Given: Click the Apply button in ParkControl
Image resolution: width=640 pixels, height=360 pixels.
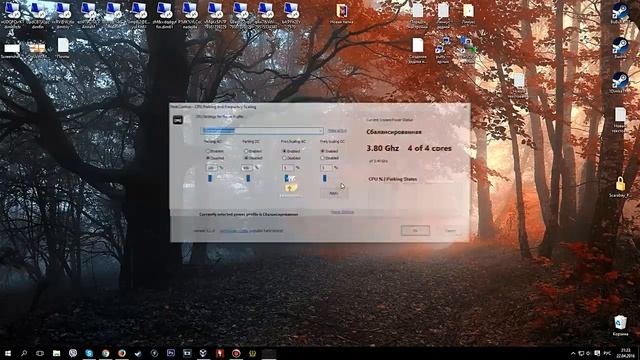Looking at the screenshot, I should [x=333, y=193].
